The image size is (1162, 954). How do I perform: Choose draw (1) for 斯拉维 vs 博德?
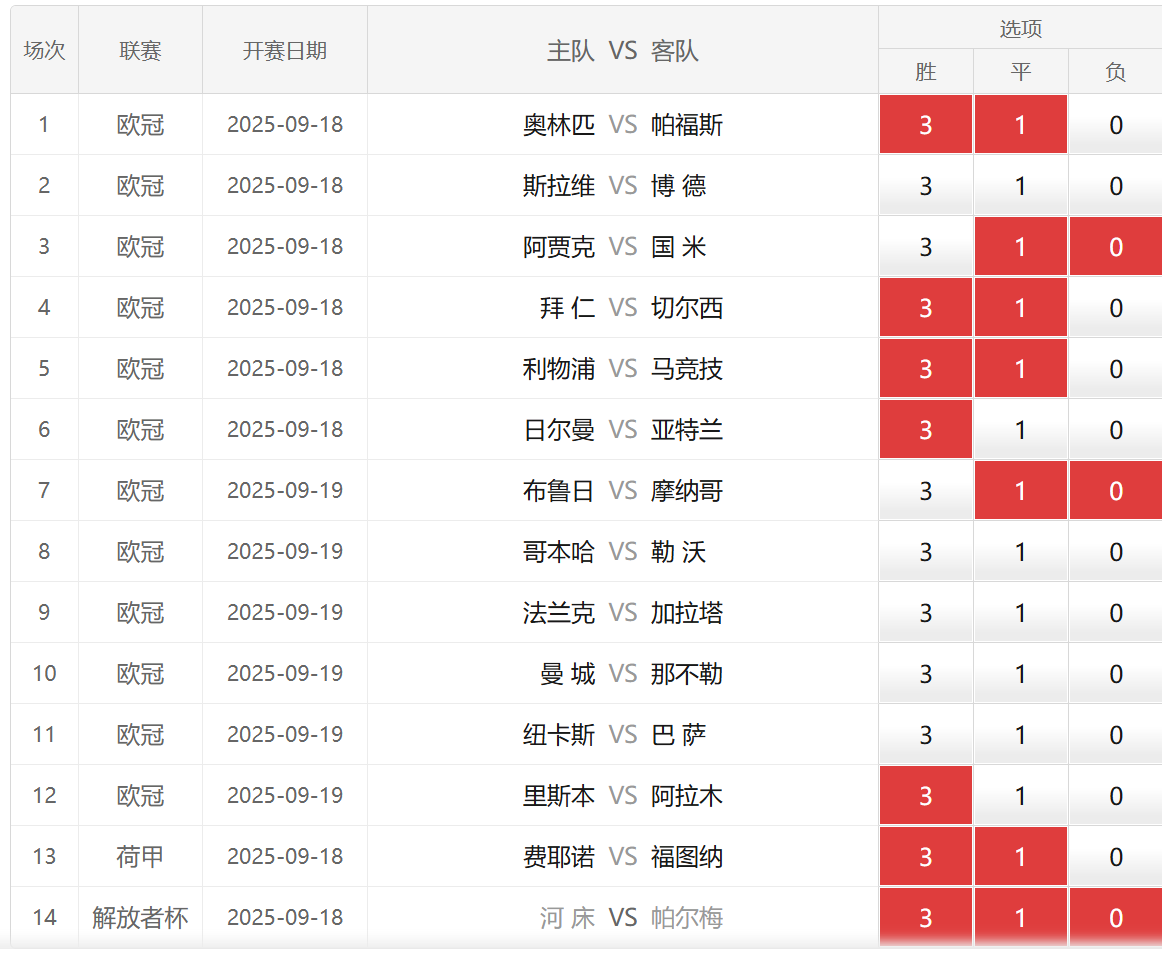point(1020,185)
